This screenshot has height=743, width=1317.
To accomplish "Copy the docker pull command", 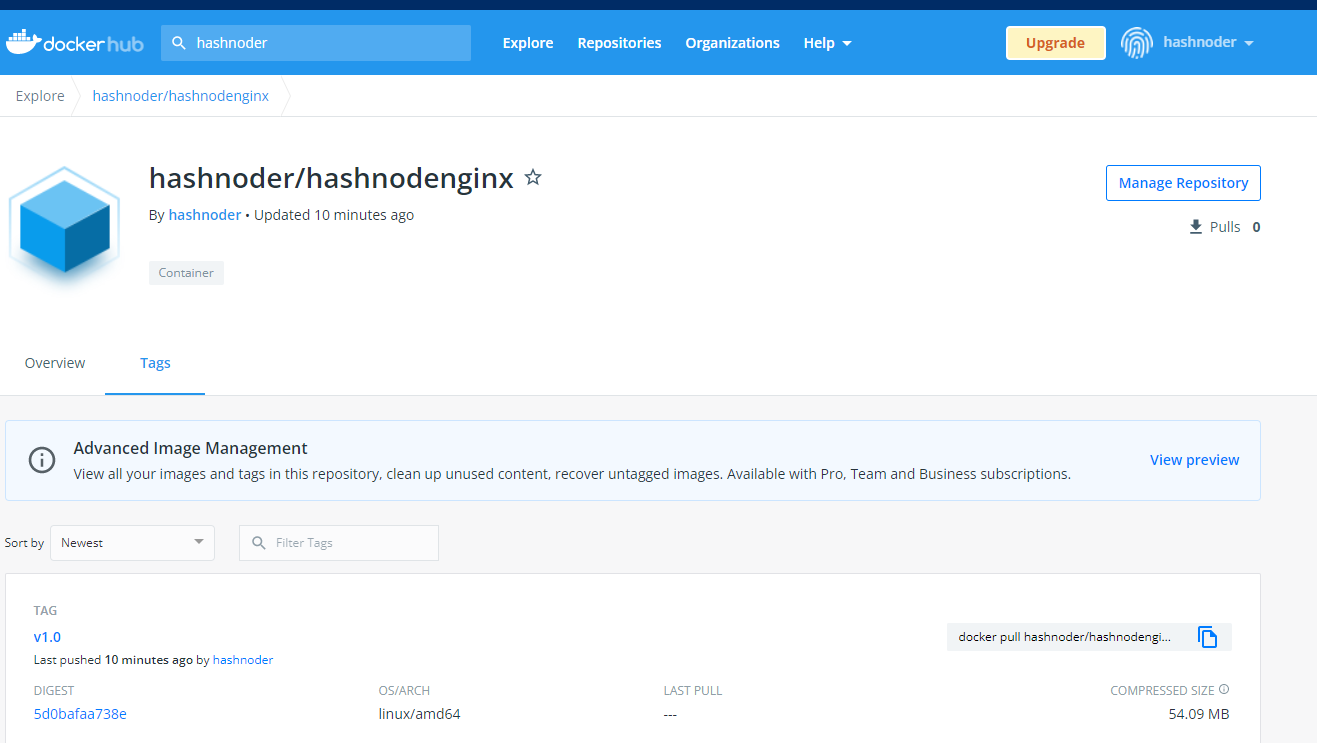I will [x=1208, y=637].
